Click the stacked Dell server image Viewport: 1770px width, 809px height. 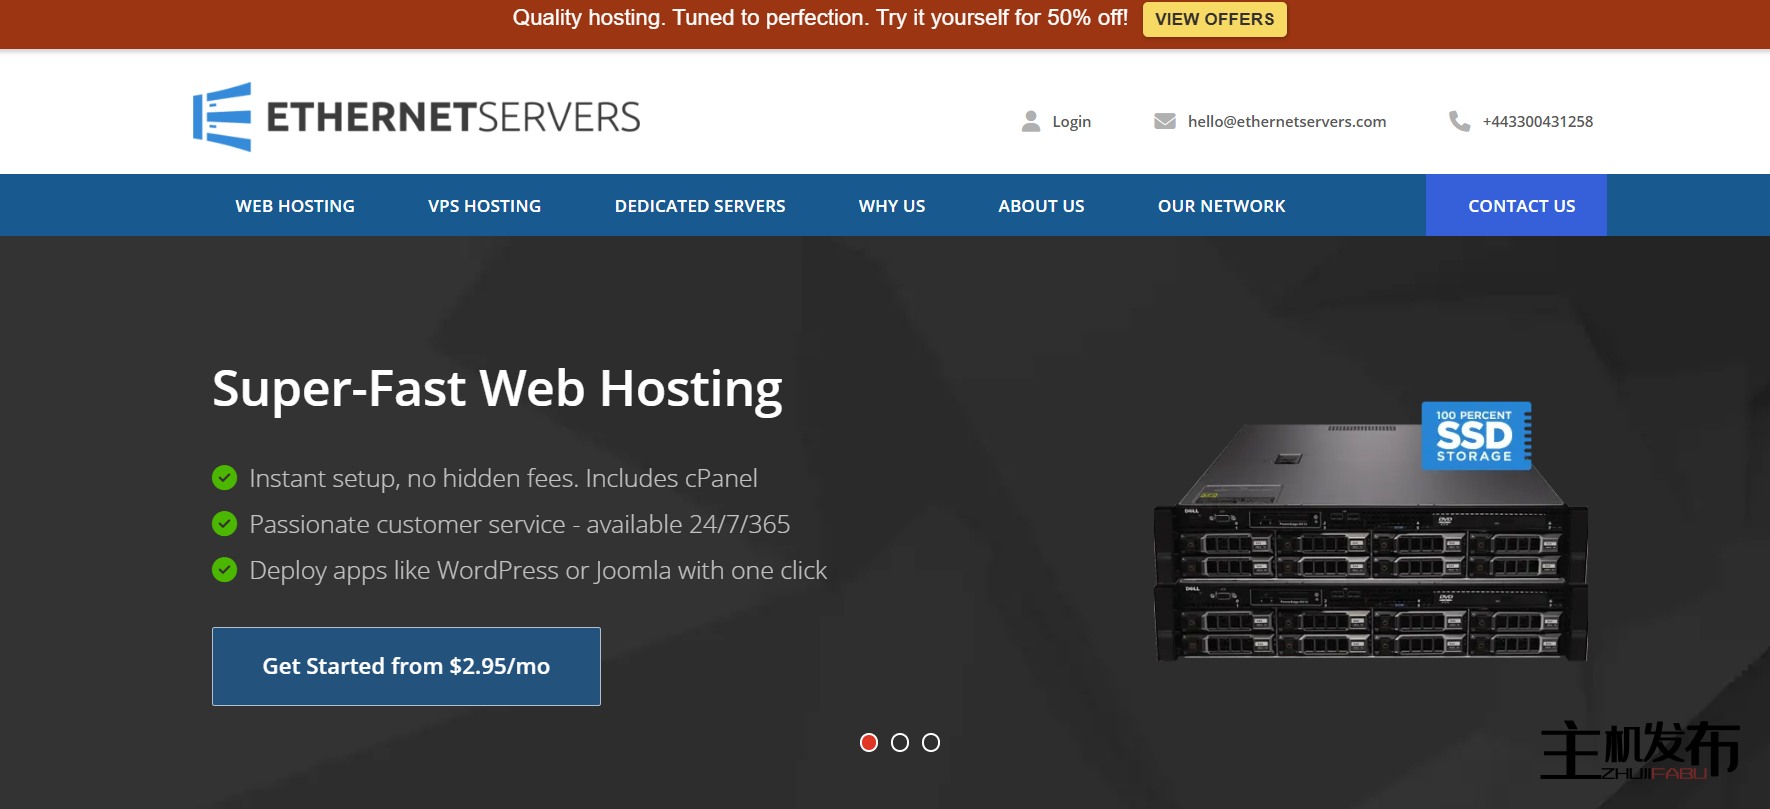click(x=1370, y=580)
